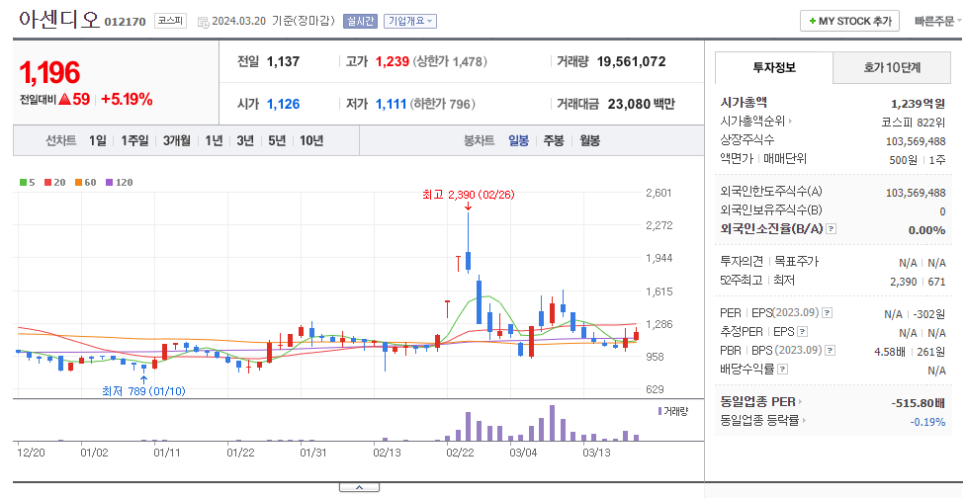Click the +5.19% change rate
The height and width of the screenshot is (498, 966).
point(127,99)
